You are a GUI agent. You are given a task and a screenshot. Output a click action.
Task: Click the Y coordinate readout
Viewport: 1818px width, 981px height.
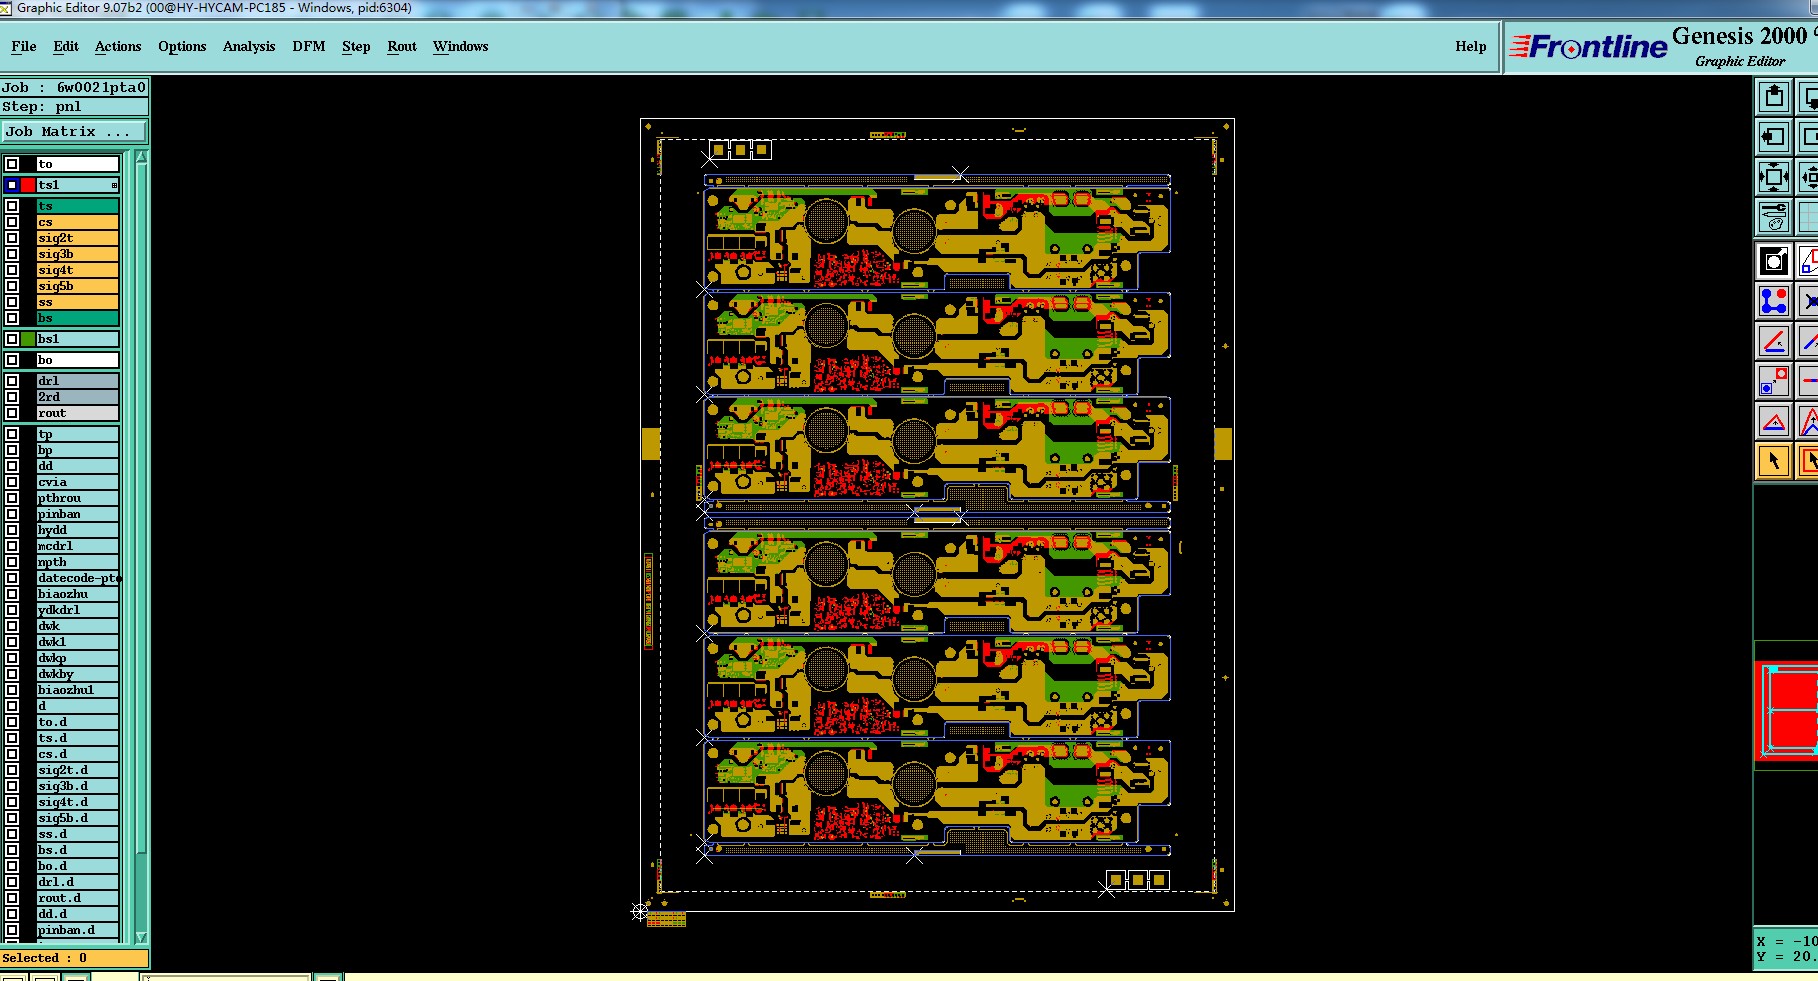point(1788,957)
